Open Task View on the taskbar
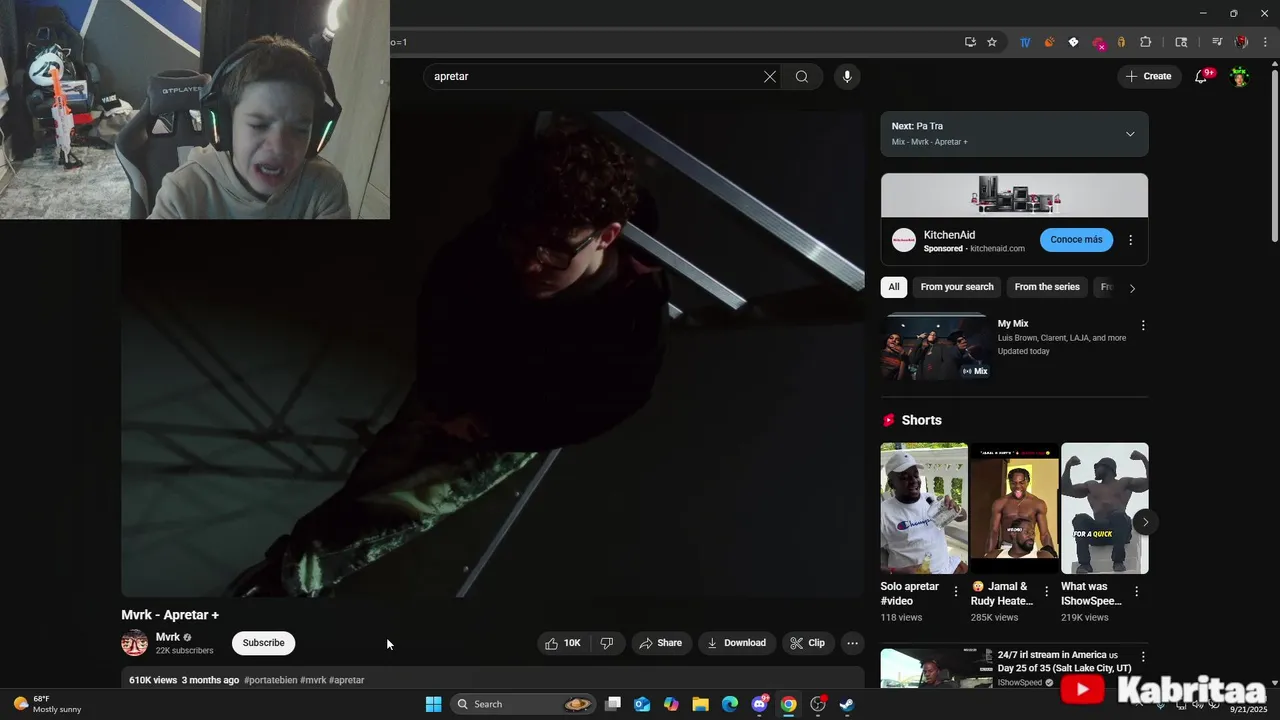The width and height of the screenshot is (1280, 720). [x=613, y=704]
